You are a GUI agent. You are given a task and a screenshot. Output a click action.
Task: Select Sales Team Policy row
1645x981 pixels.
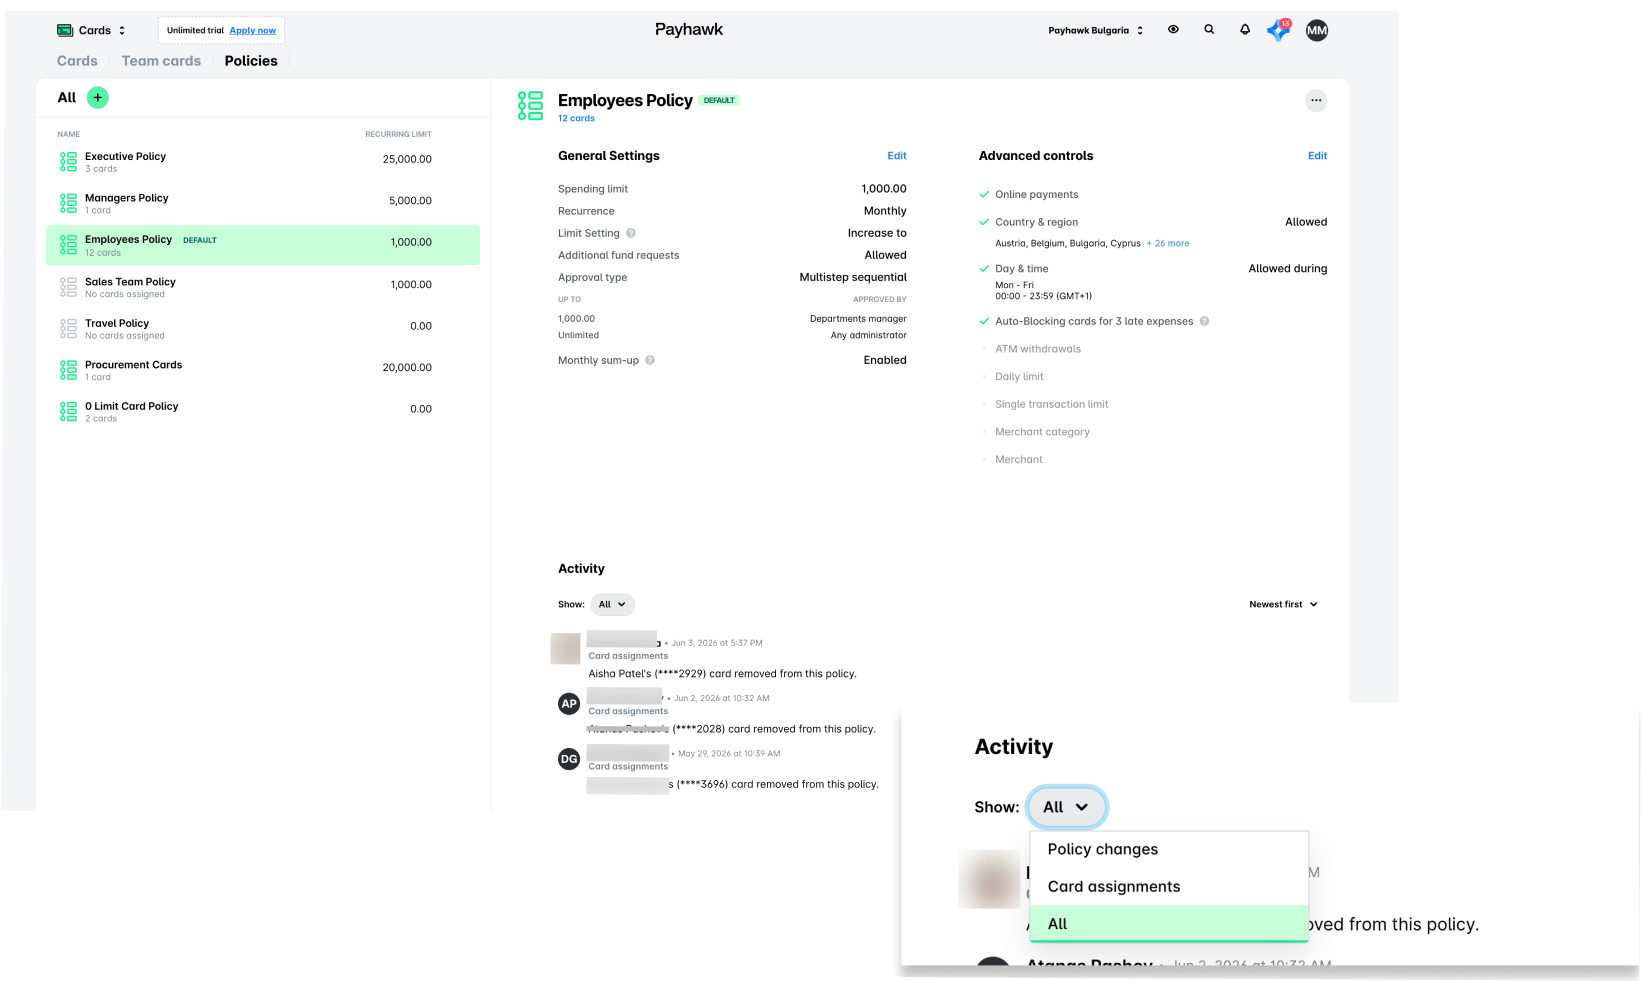pos(263,287)
